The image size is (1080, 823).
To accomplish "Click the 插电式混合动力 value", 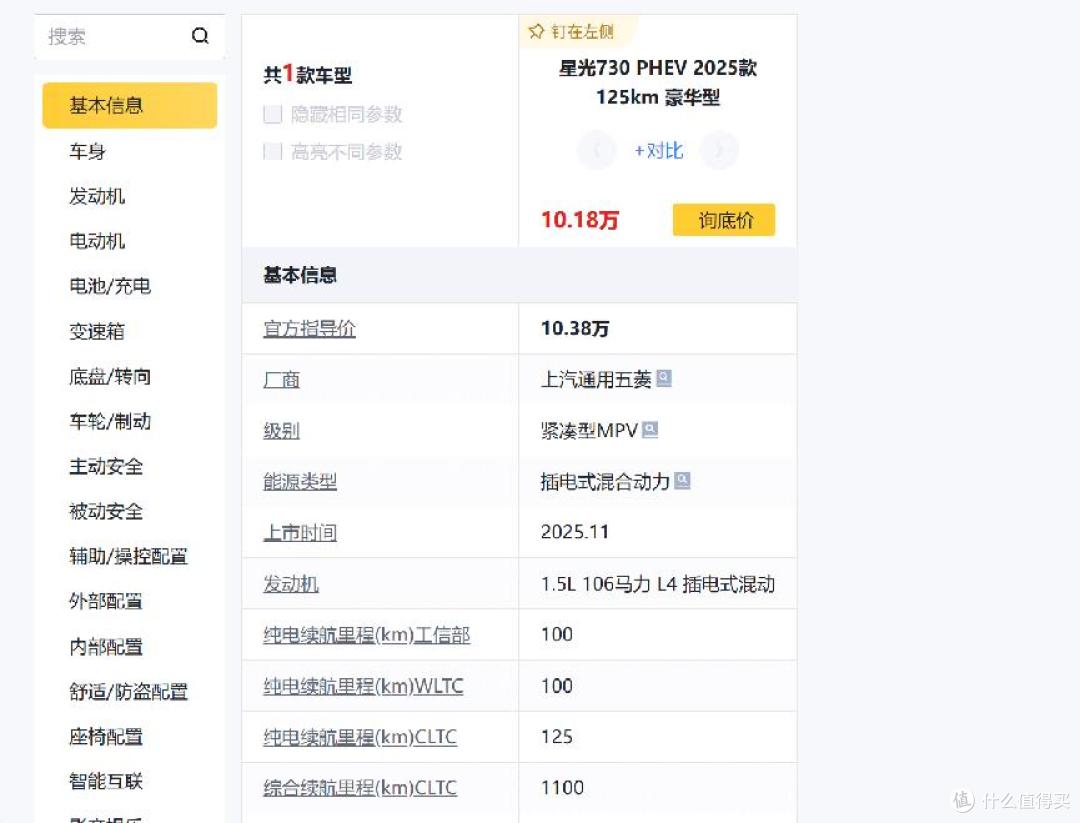I will (x=605, y=481).
